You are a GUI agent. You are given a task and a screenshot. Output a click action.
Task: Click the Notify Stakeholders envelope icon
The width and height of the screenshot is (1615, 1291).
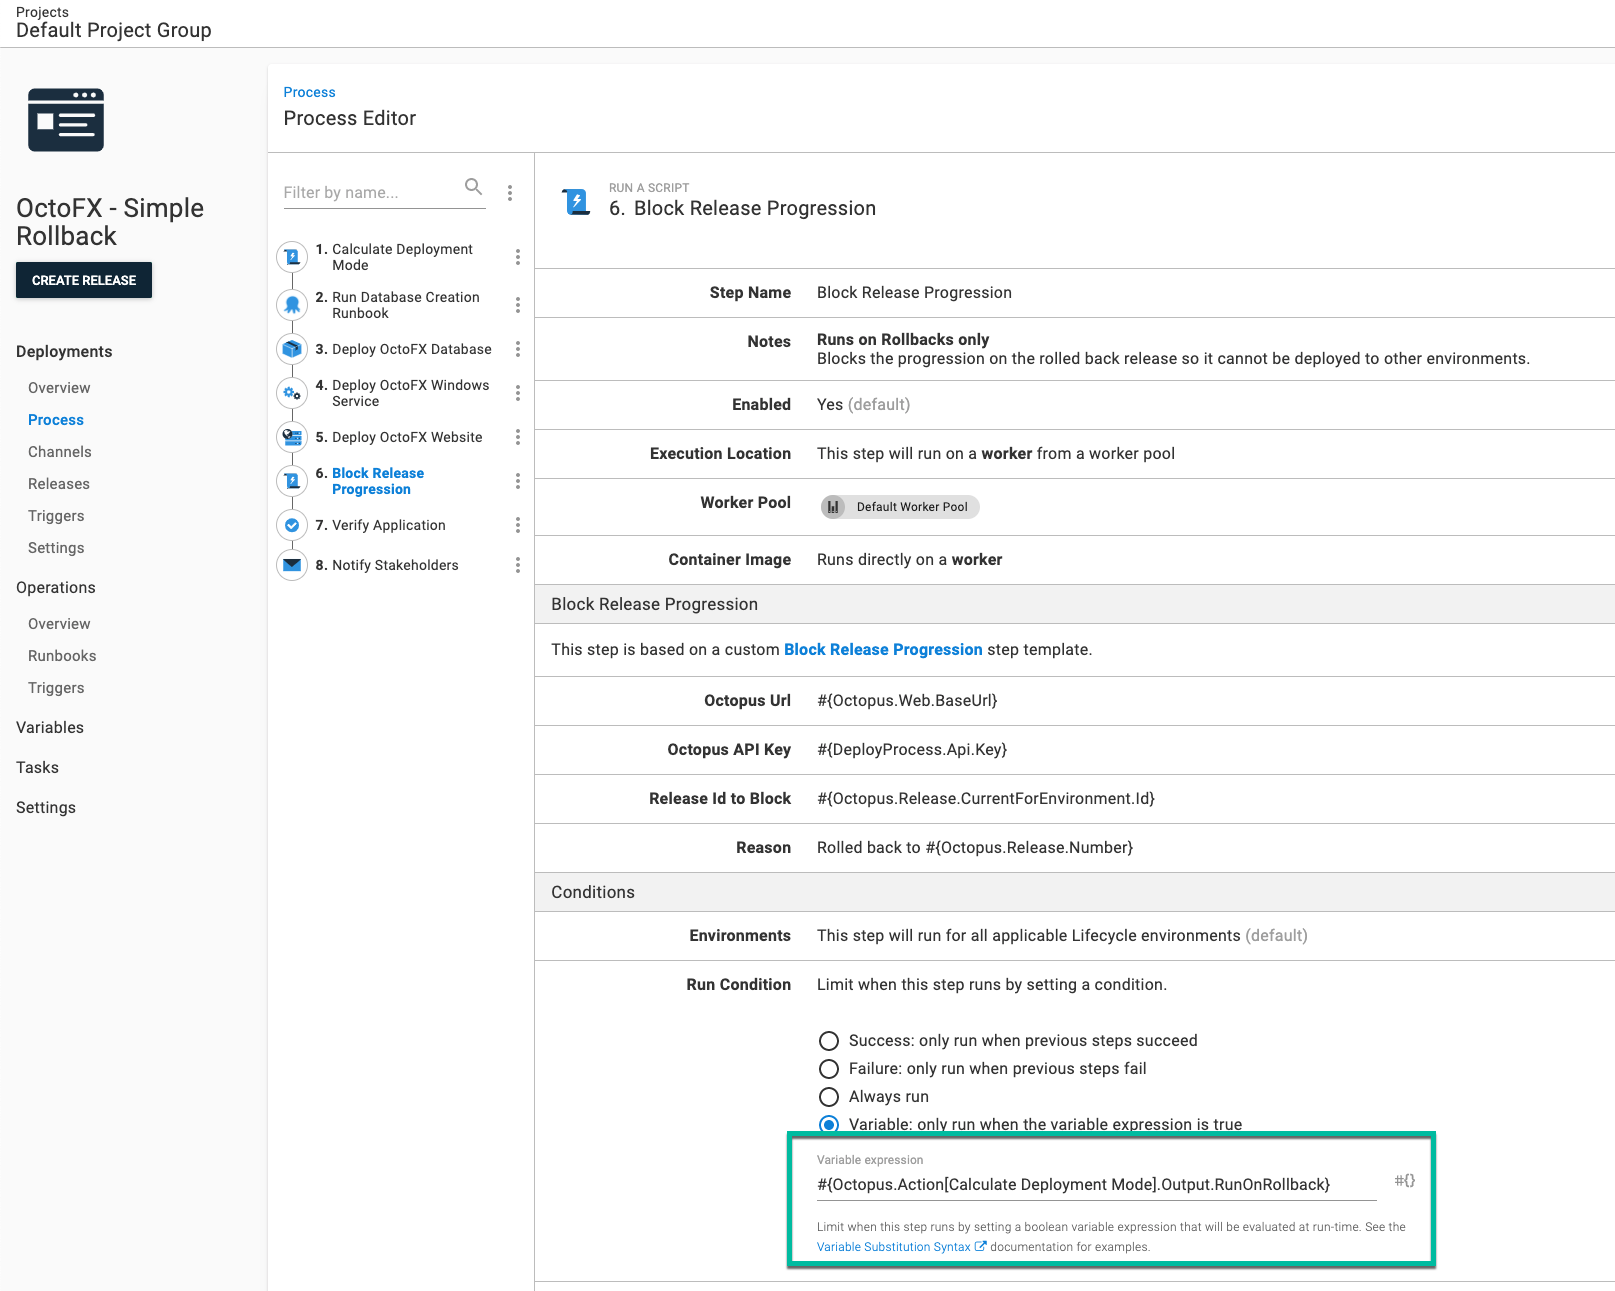292,565
